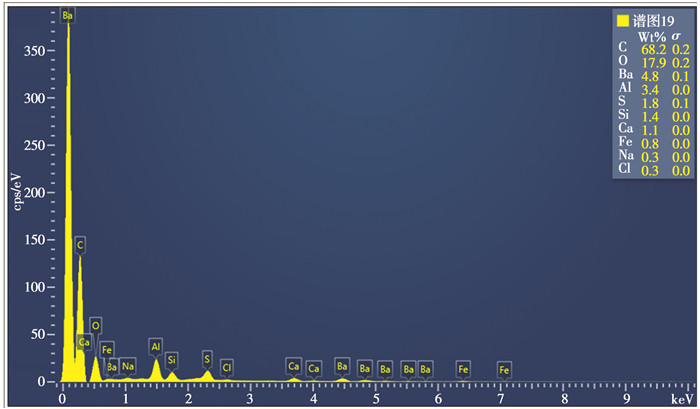Image resolution: width=700 pixels, height=409 pixels.
Task: Select the rightmost Fe label near 7 keV
Action: (504, 369)
